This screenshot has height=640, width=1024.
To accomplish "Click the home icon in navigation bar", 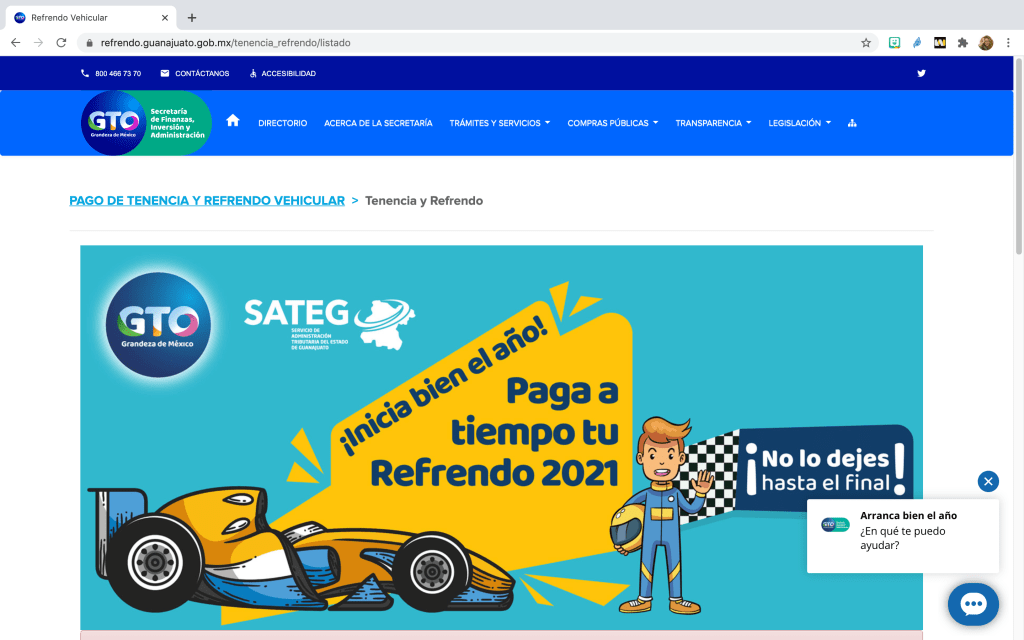I will (x=233, y=121).
